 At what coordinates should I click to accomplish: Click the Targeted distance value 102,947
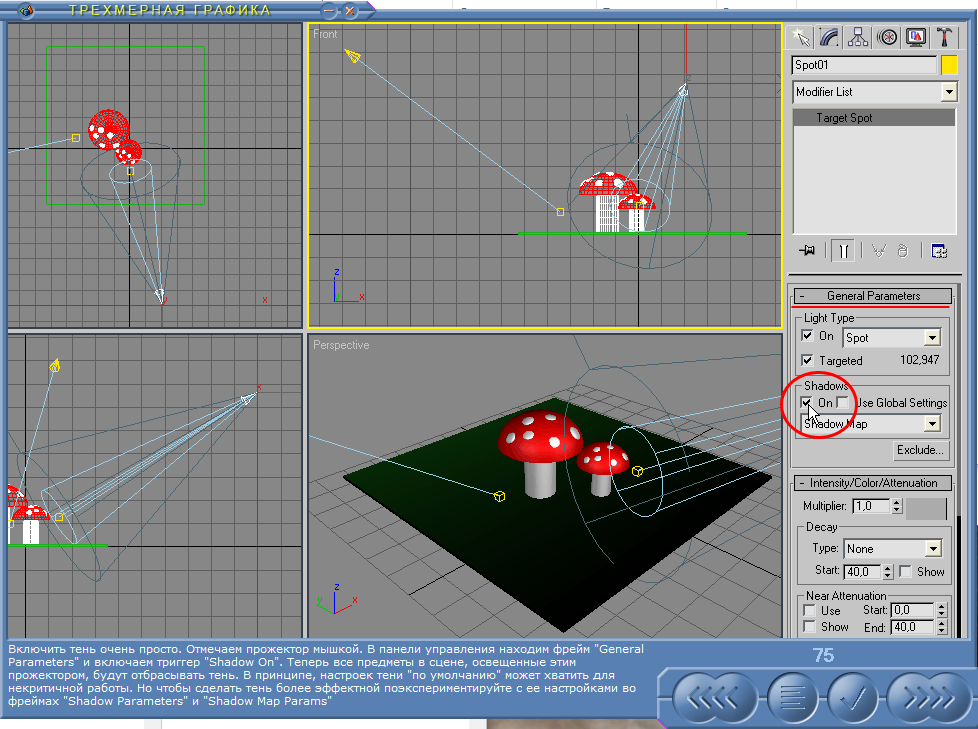[919, 360]
